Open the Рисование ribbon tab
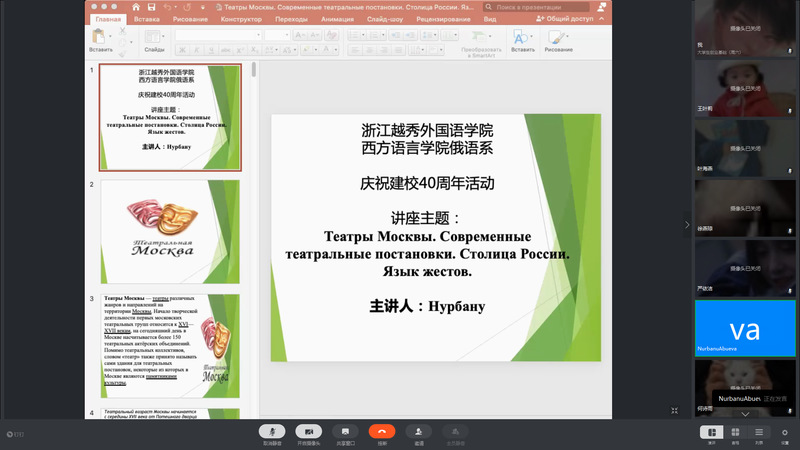This screenshot has width=800, height=450. click(190, 19)
